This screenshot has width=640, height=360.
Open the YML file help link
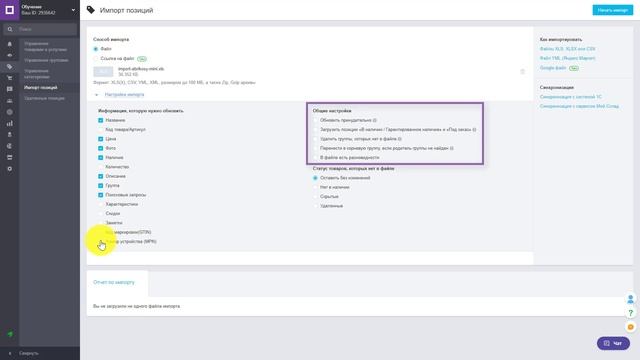[x=567, y=58]
